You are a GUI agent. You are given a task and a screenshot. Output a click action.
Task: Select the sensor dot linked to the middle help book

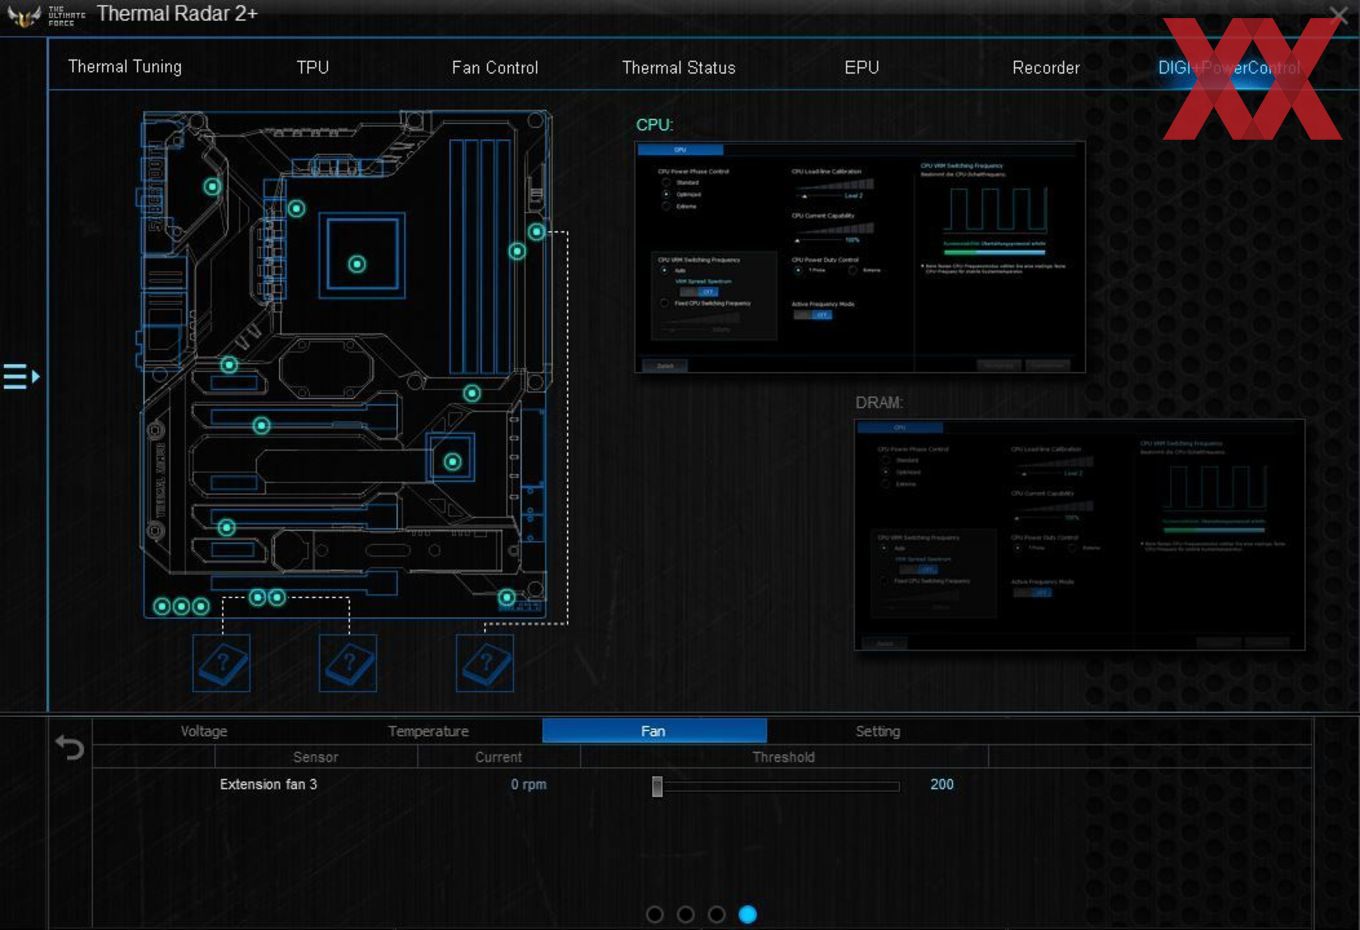click(x=277, y=597)
